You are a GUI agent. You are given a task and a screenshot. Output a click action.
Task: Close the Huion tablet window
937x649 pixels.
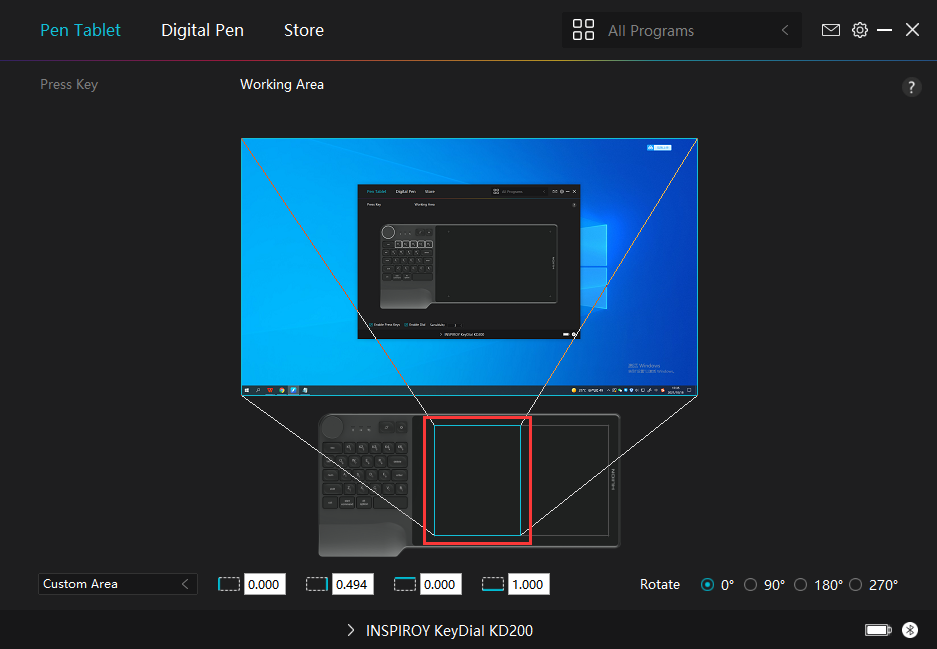(x=912, y=30)
